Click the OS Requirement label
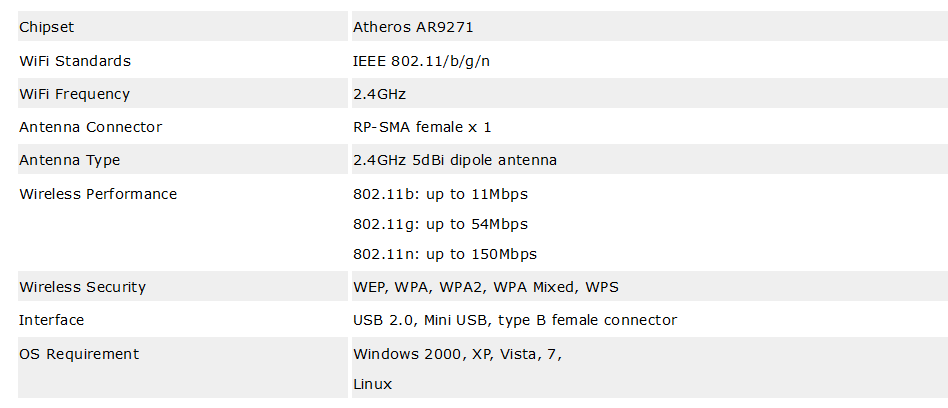The image size is (948, 408). (79, 354)
